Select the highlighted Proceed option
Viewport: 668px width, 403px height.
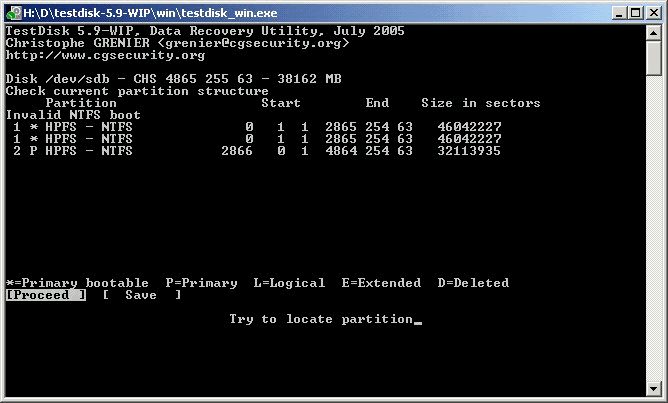46,295
